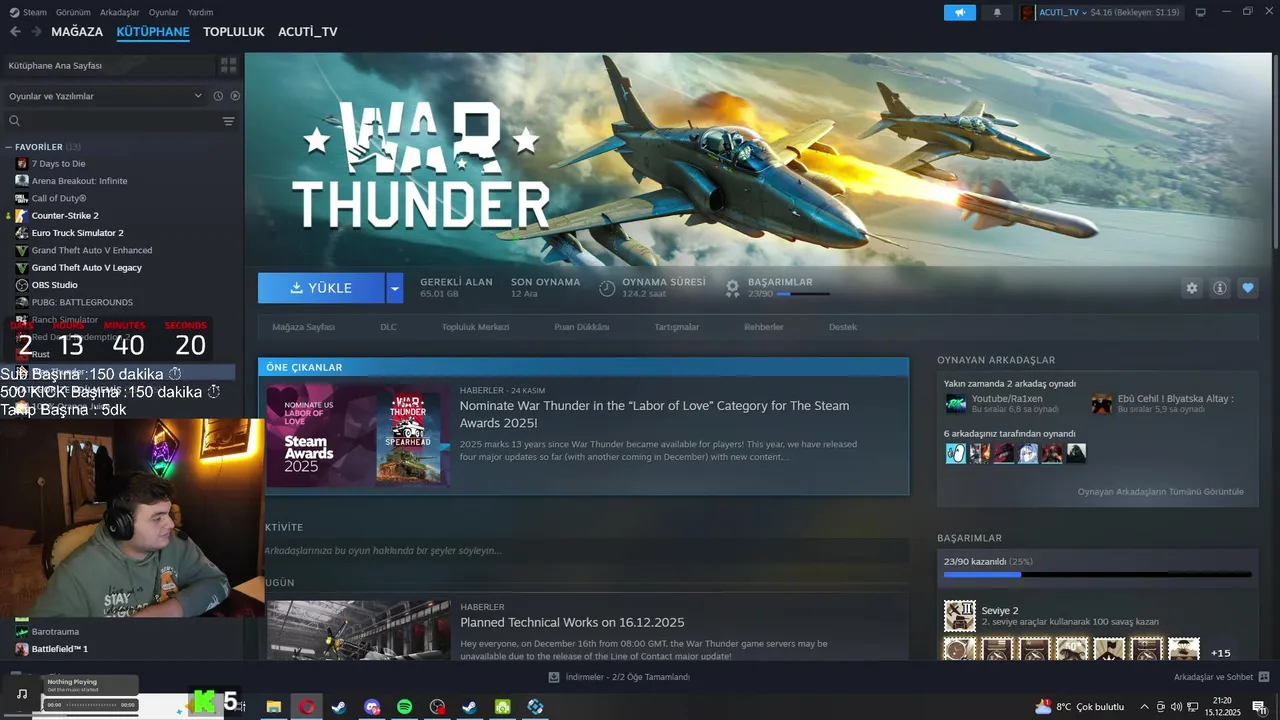Open the Görünüm menu
This screenshot has width=1280, height=720.
click(x=74, y=12)
